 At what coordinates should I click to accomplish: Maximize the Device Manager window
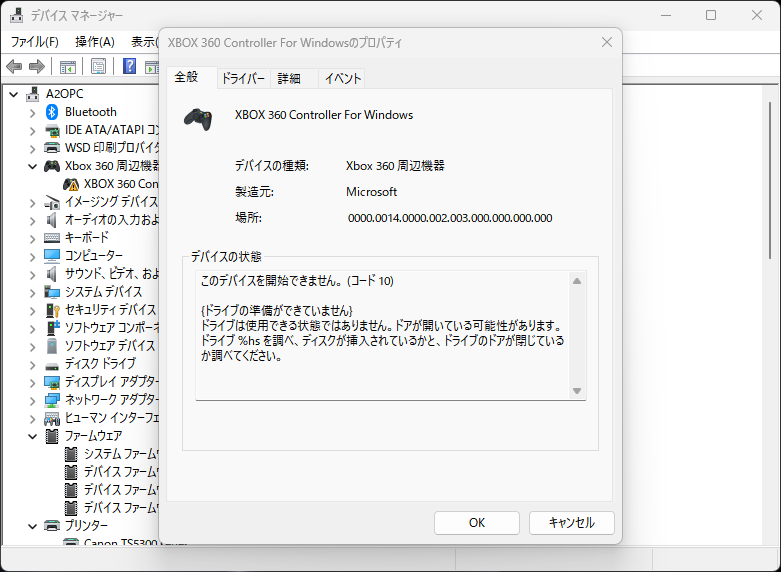coord(711,15)
